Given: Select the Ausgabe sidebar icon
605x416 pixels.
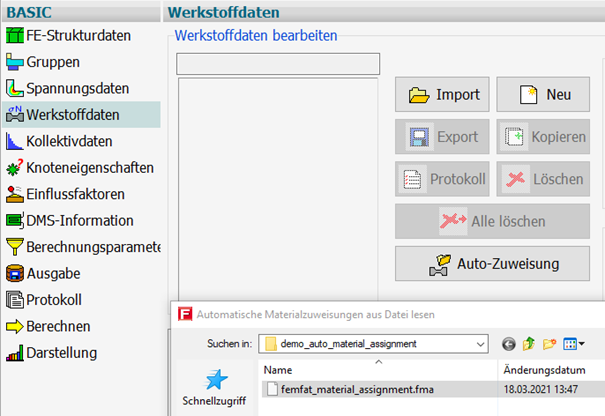Looking at the screenshot, I should click(x=15, y=273).
